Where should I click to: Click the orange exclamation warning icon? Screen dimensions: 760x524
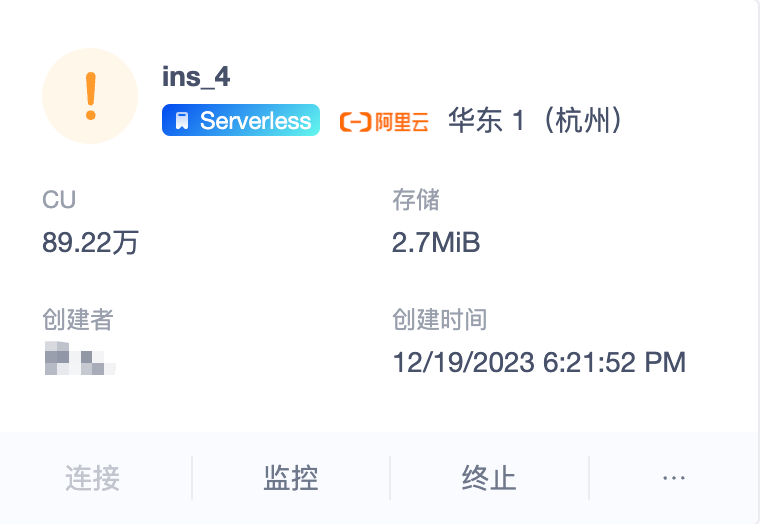(90, 95)
